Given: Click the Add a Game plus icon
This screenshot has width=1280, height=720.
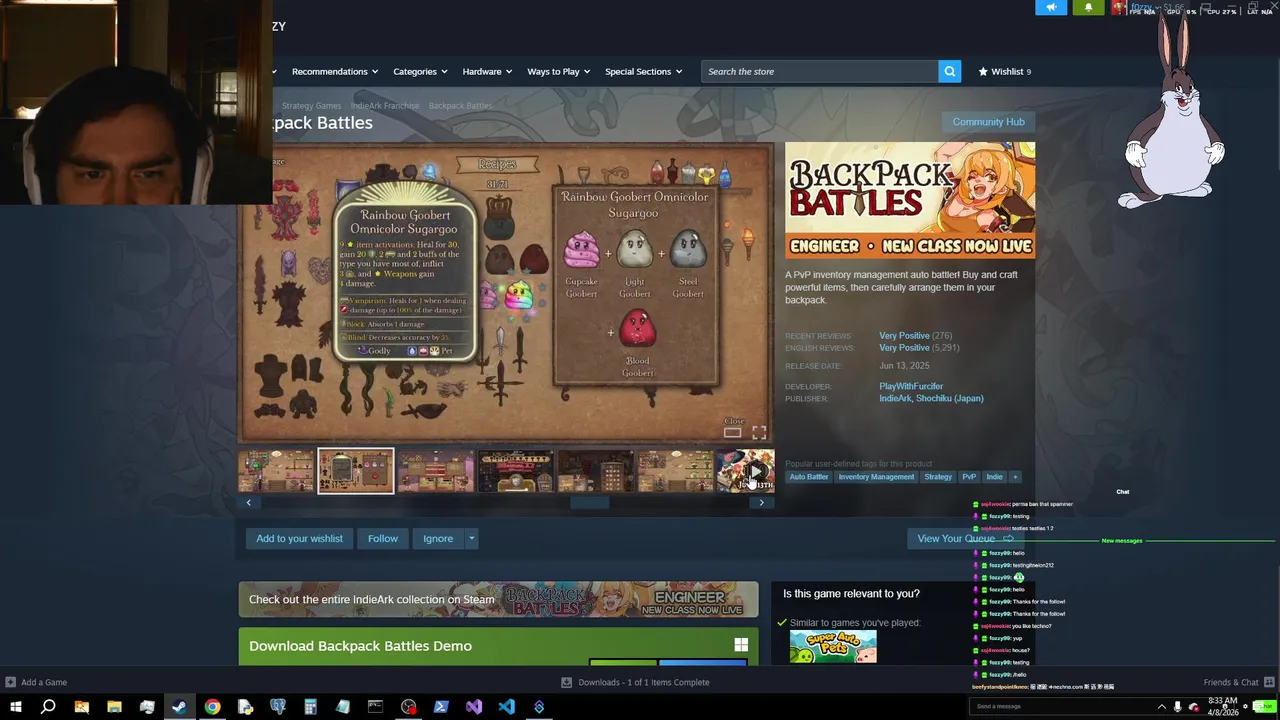Looking at the screenshot, I should pos(10,682).
